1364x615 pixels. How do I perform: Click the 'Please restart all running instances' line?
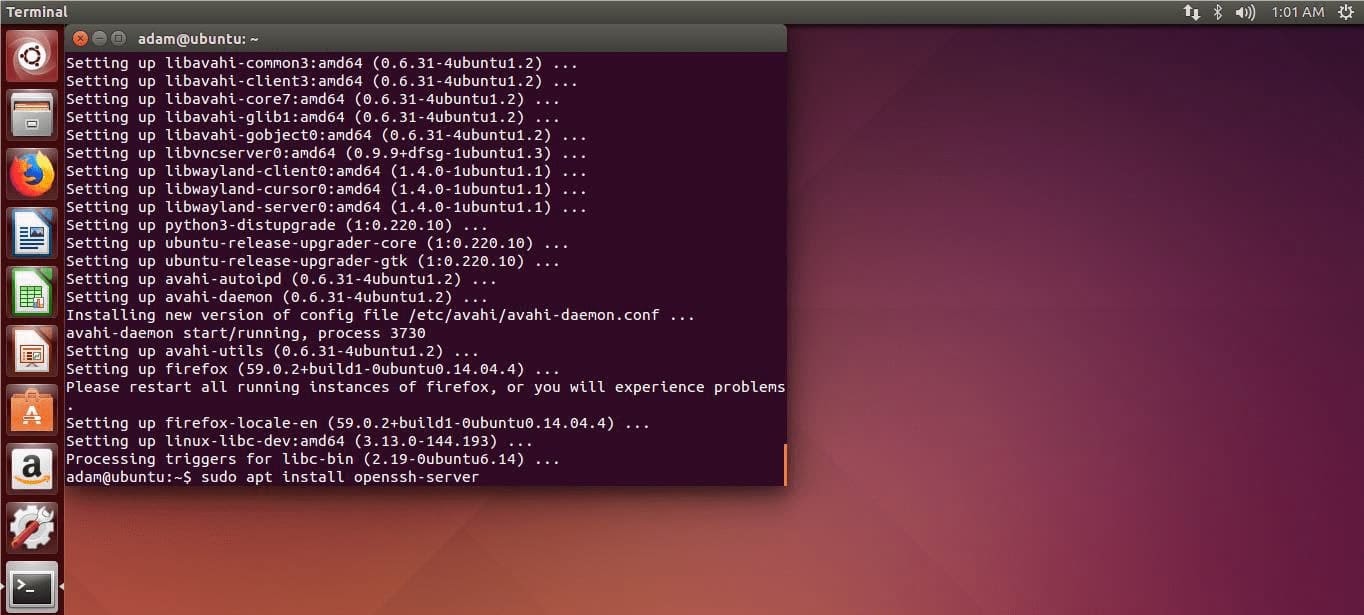(x=425, y=387)
